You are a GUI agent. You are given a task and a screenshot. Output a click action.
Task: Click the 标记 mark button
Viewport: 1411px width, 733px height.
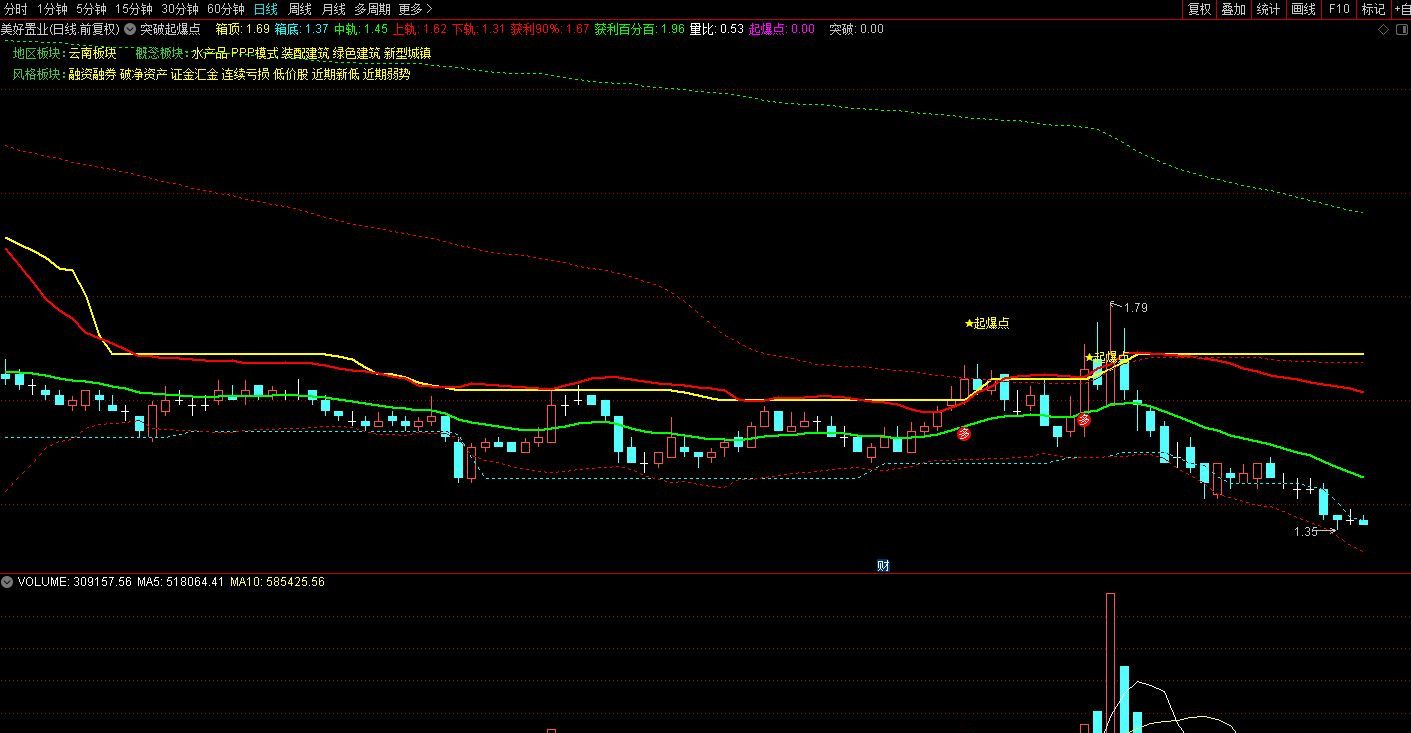(1373, 9)
